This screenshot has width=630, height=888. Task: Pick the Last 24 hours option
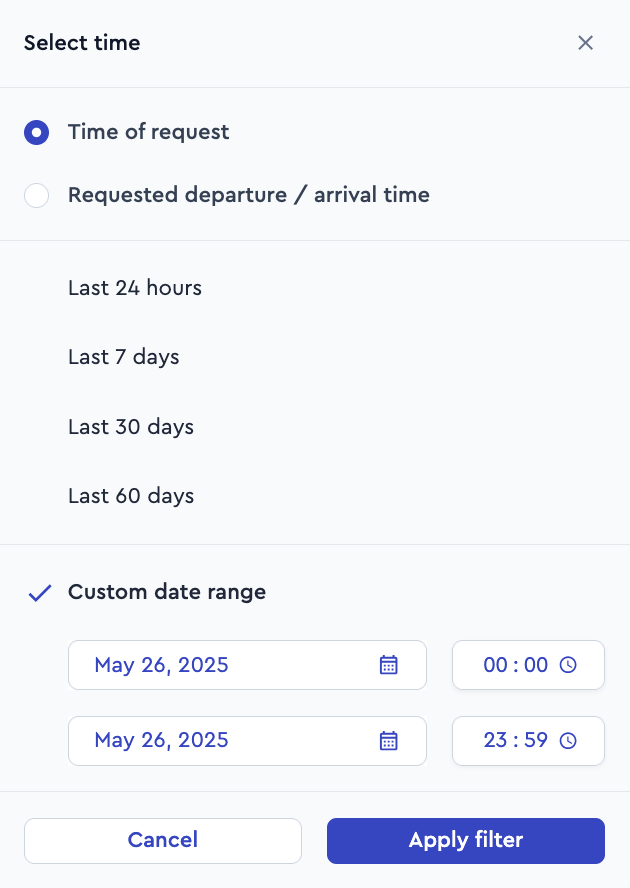coord(135,288)
